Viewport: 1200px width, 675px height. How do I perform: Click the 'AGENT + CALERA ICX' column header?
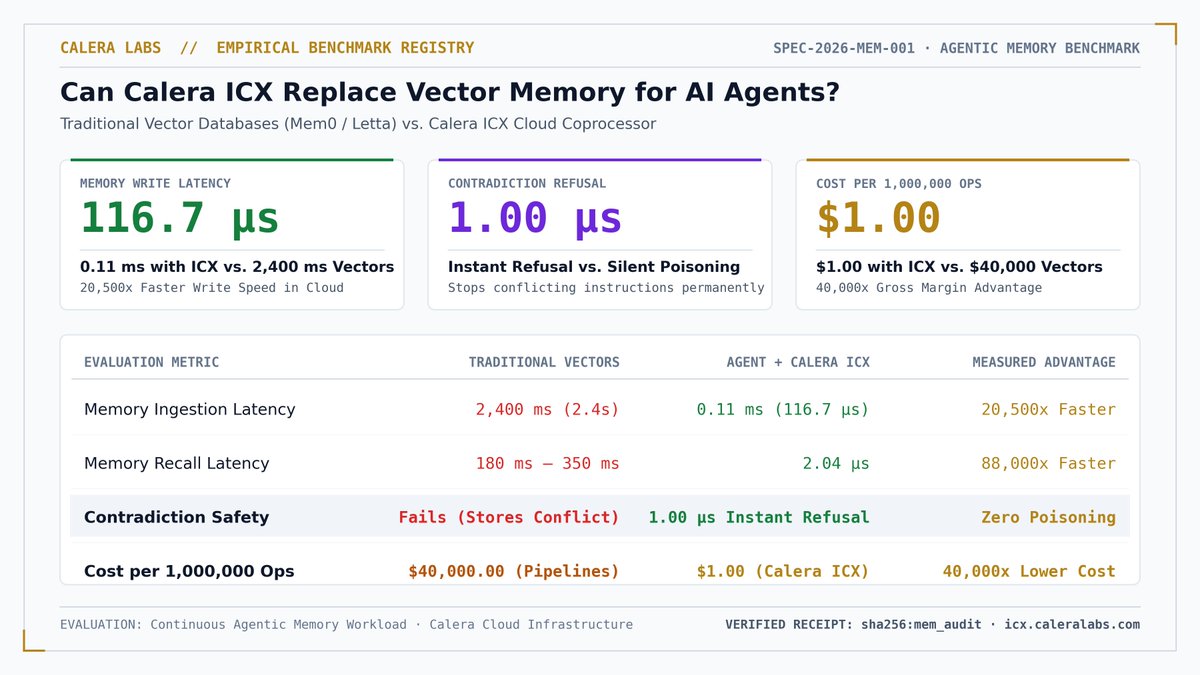798,362
